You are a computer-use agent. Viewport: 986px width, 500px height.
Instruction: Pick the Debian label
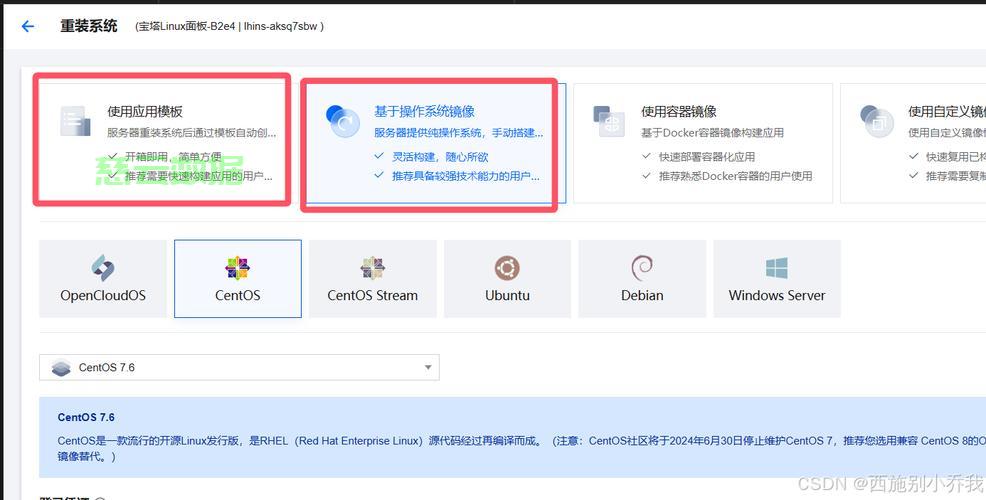(642, 296)
